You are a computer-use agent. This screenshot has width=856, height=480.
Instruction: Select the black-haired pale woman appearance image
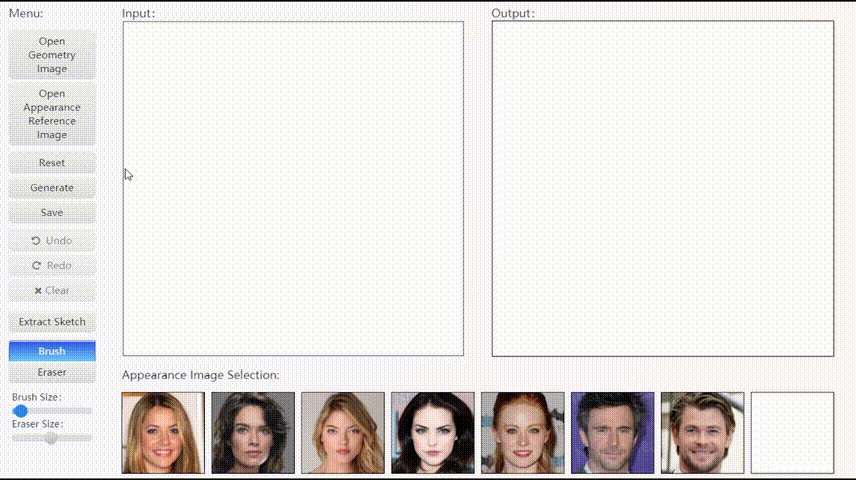click(432, 432)
